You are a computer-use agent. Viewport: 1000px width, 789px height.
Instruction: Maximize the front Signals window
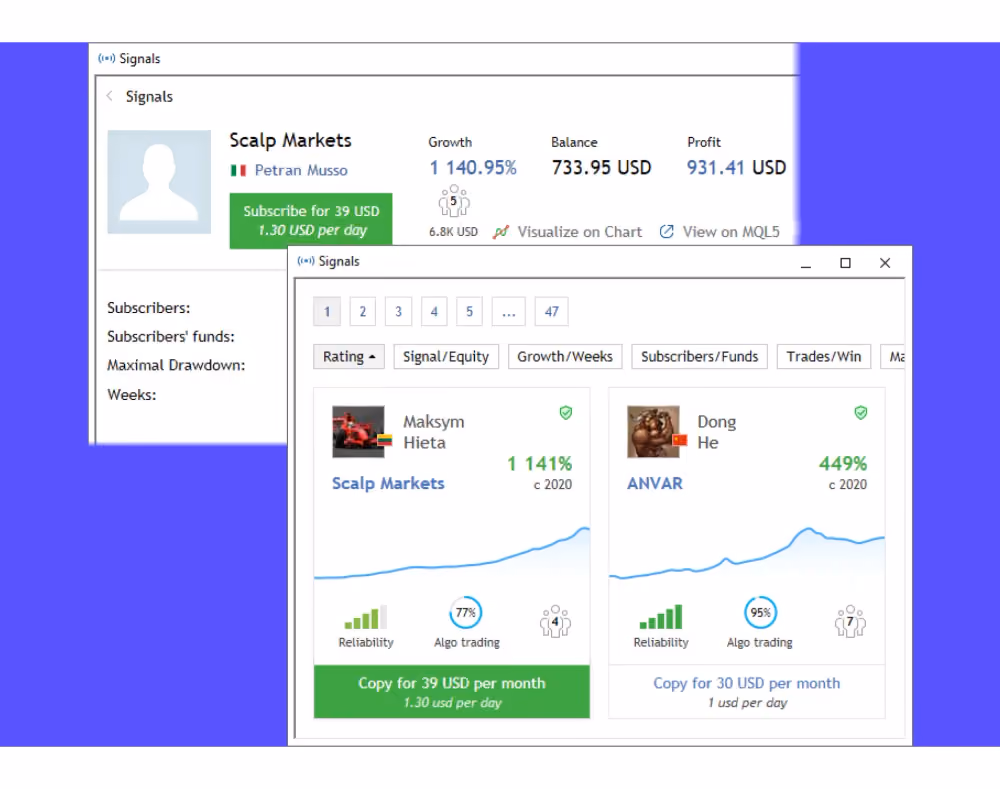(845, 263)
